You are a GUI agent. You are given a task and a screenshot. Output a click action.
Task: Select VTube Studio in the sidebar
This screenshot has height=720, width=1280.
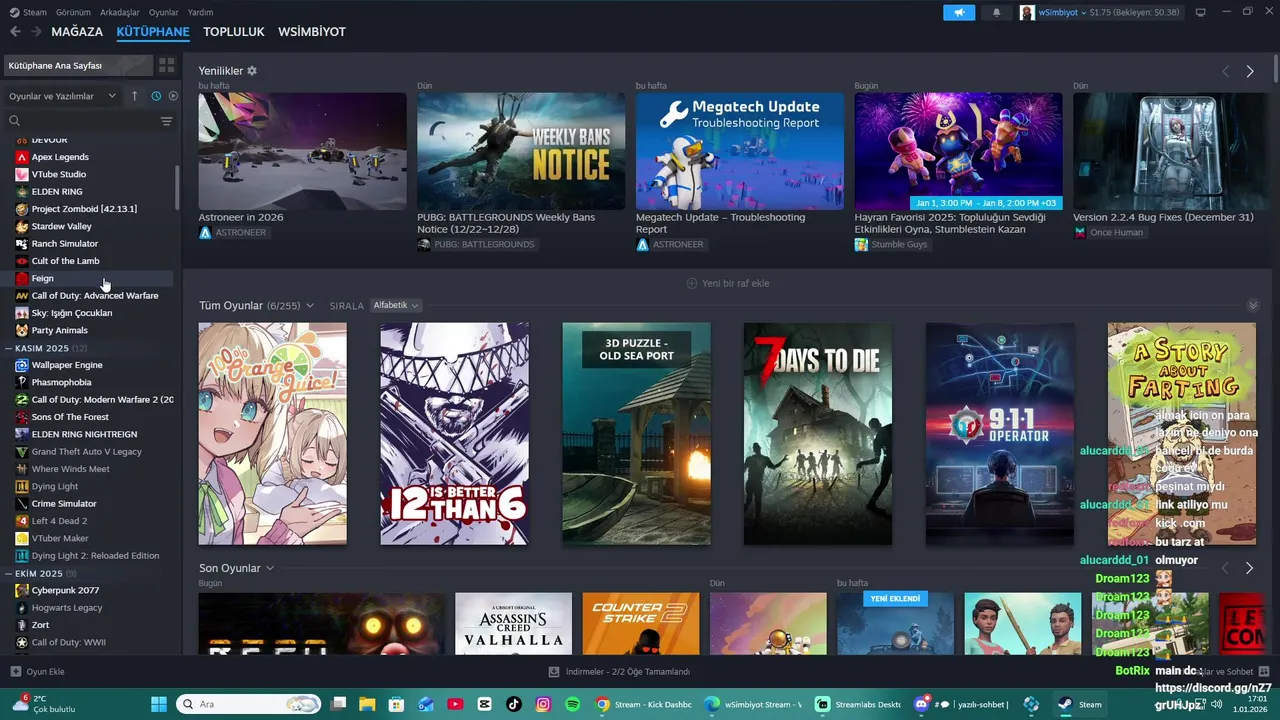[59, 174]
